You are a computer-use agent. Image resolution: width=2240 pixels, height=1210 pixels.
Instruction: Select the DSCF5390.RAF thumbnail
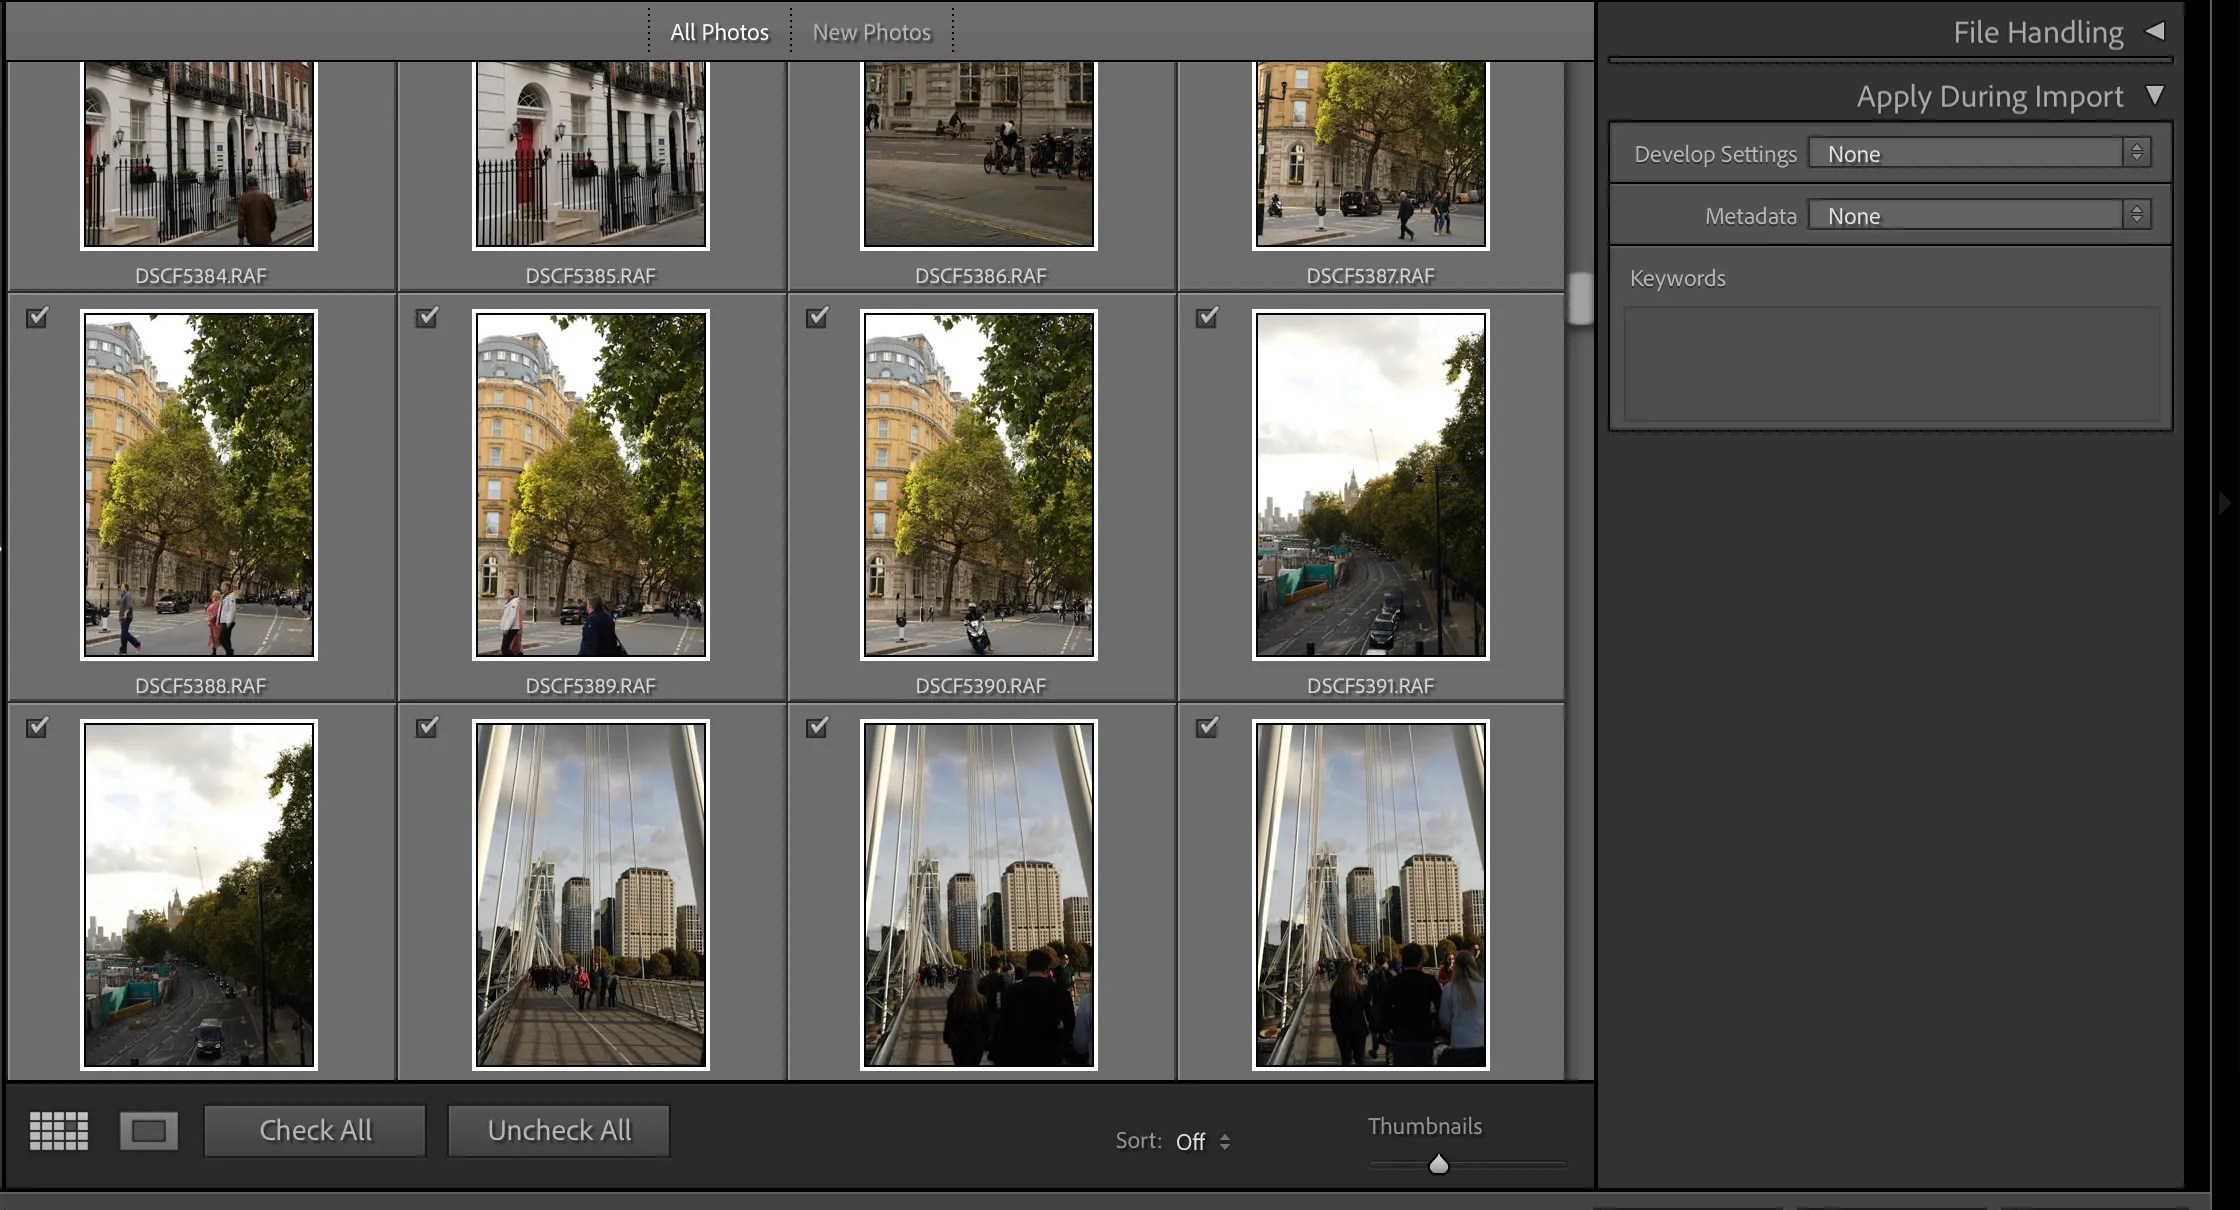(x=978, y=485)
